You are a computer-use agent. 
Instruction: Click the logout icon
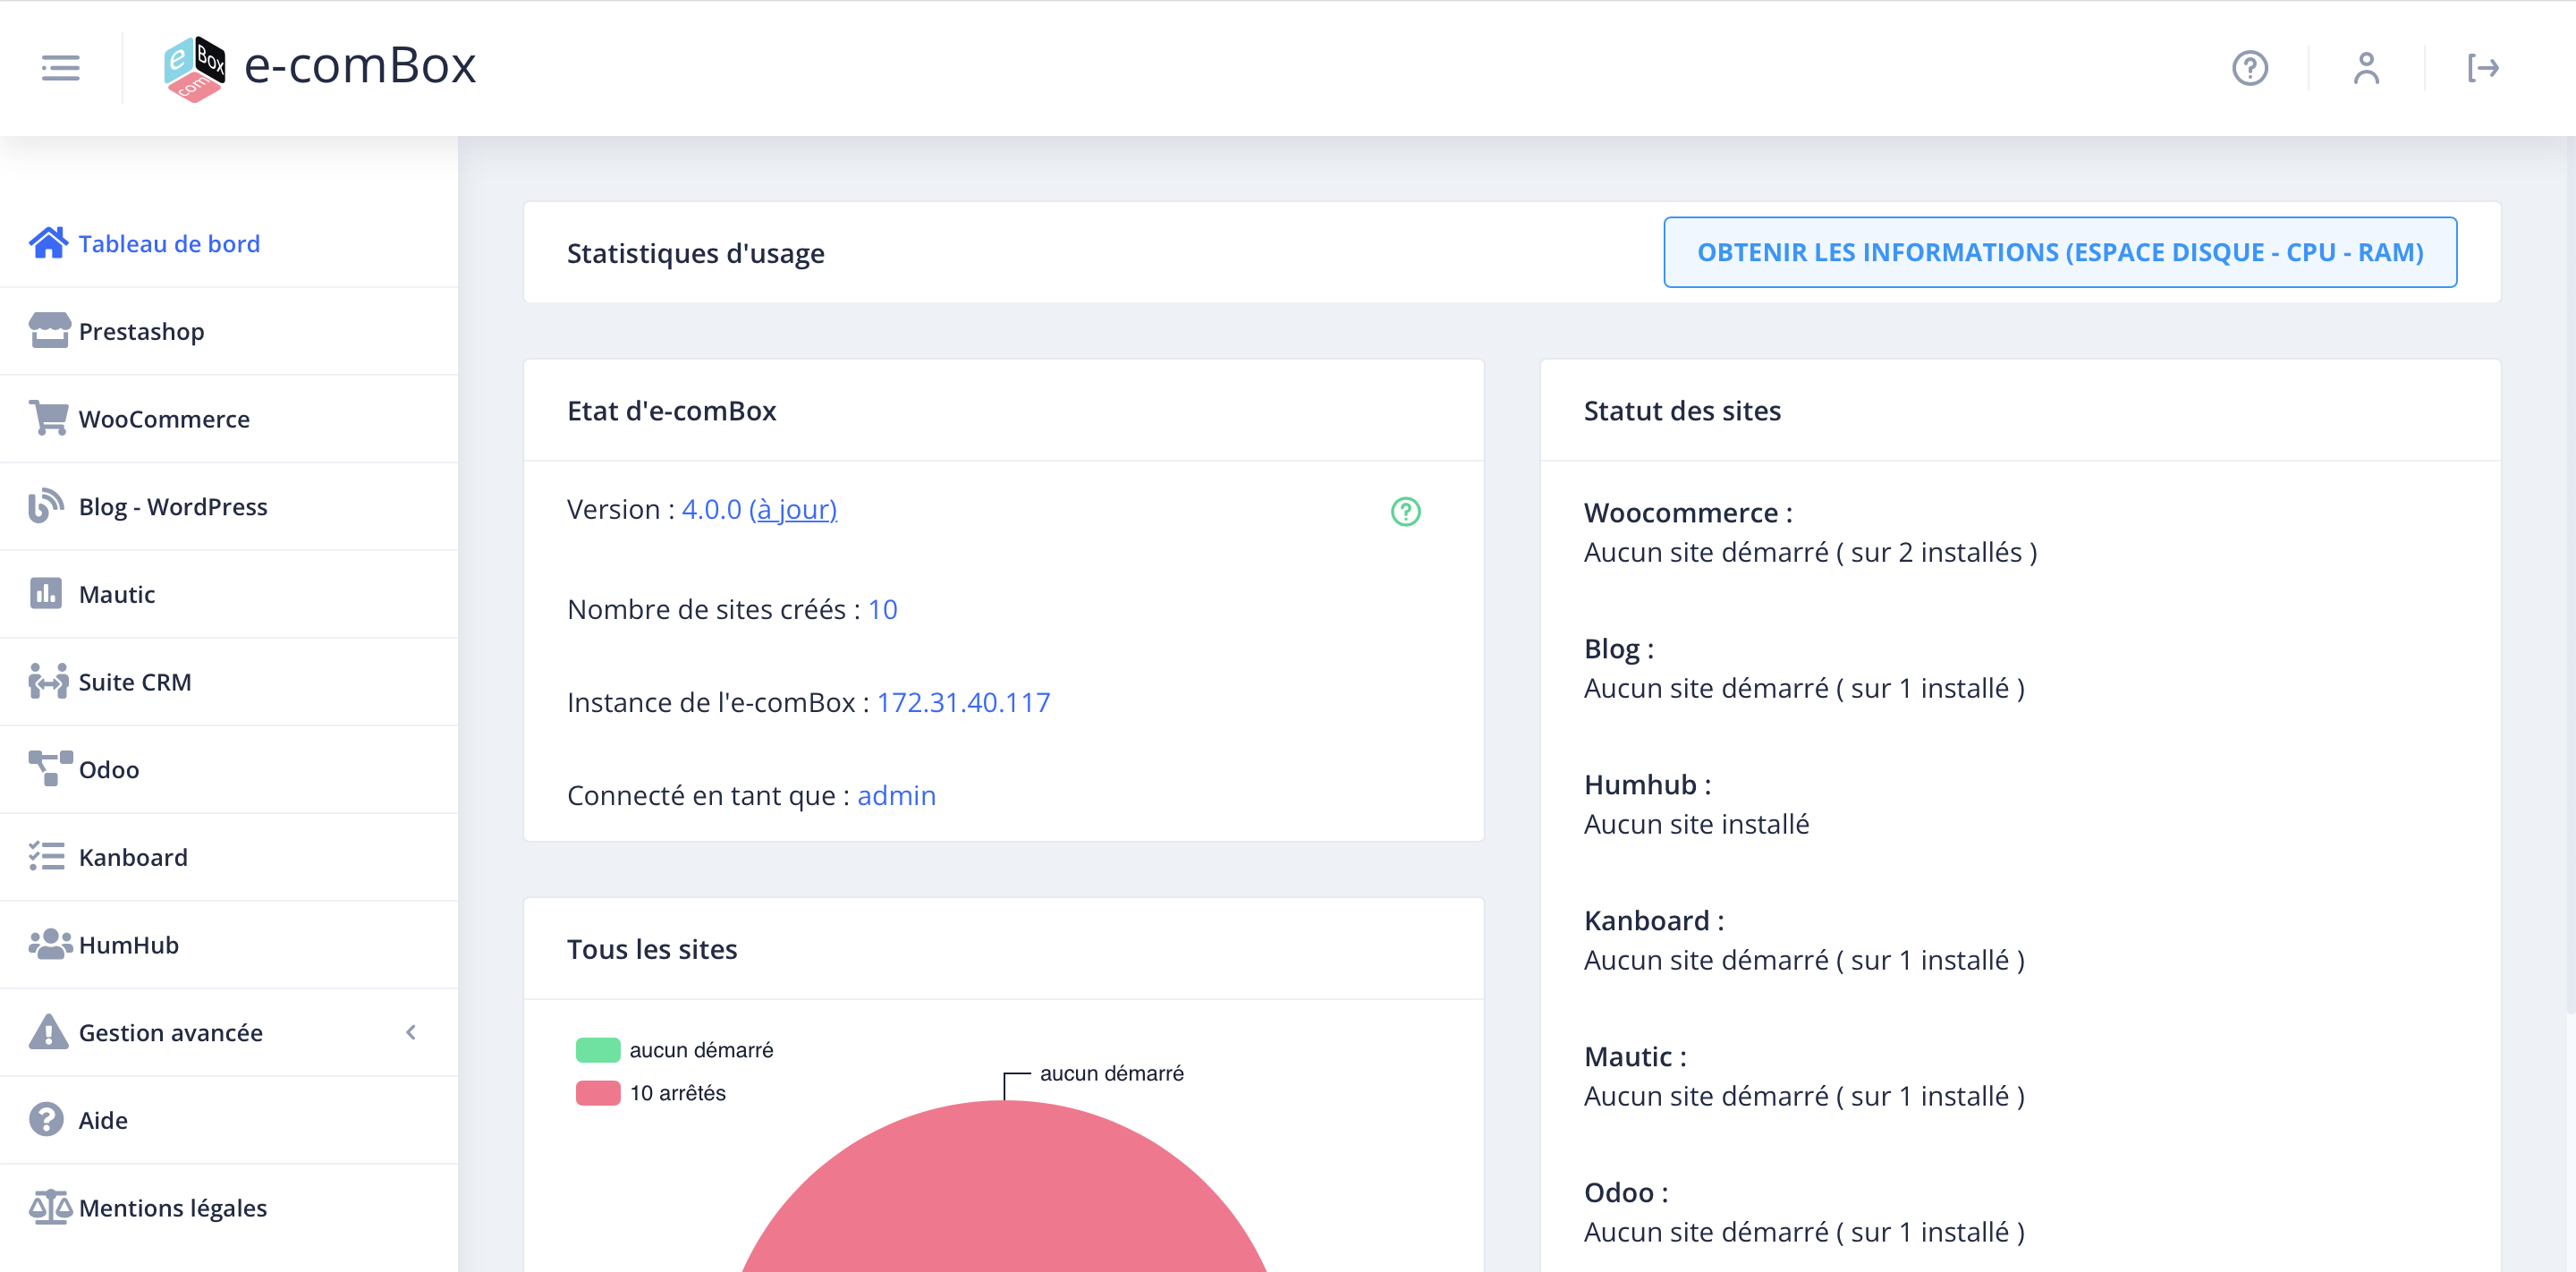[x=2482, y=68]
